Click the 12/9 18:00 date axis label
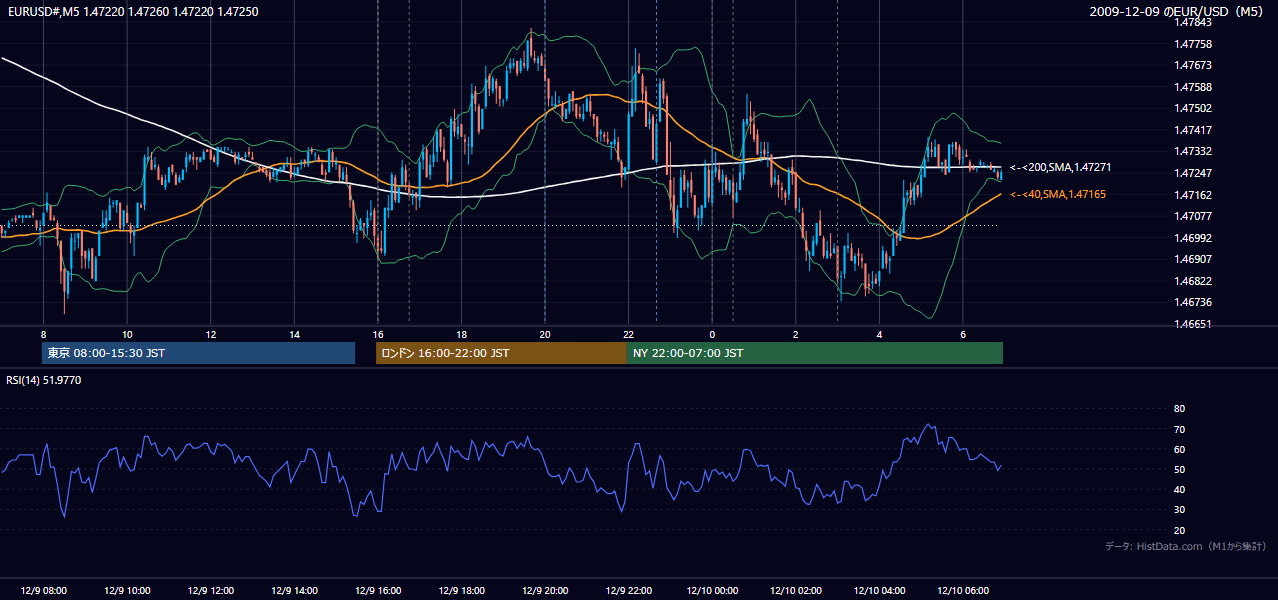The image size is (1278, 600). [x=461, y=591]
